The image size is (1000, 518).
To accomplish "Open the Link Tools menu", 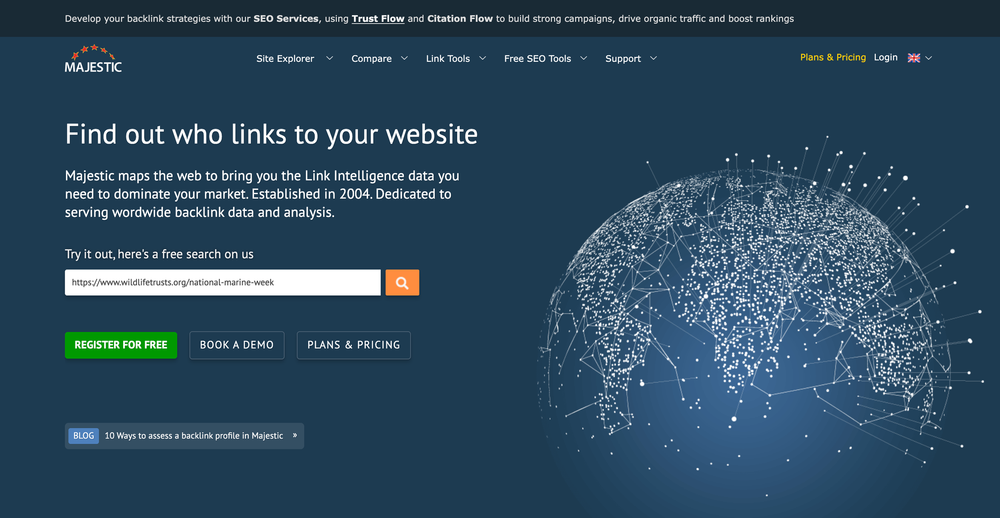I will pyautogui.click(x=448, y=59).
